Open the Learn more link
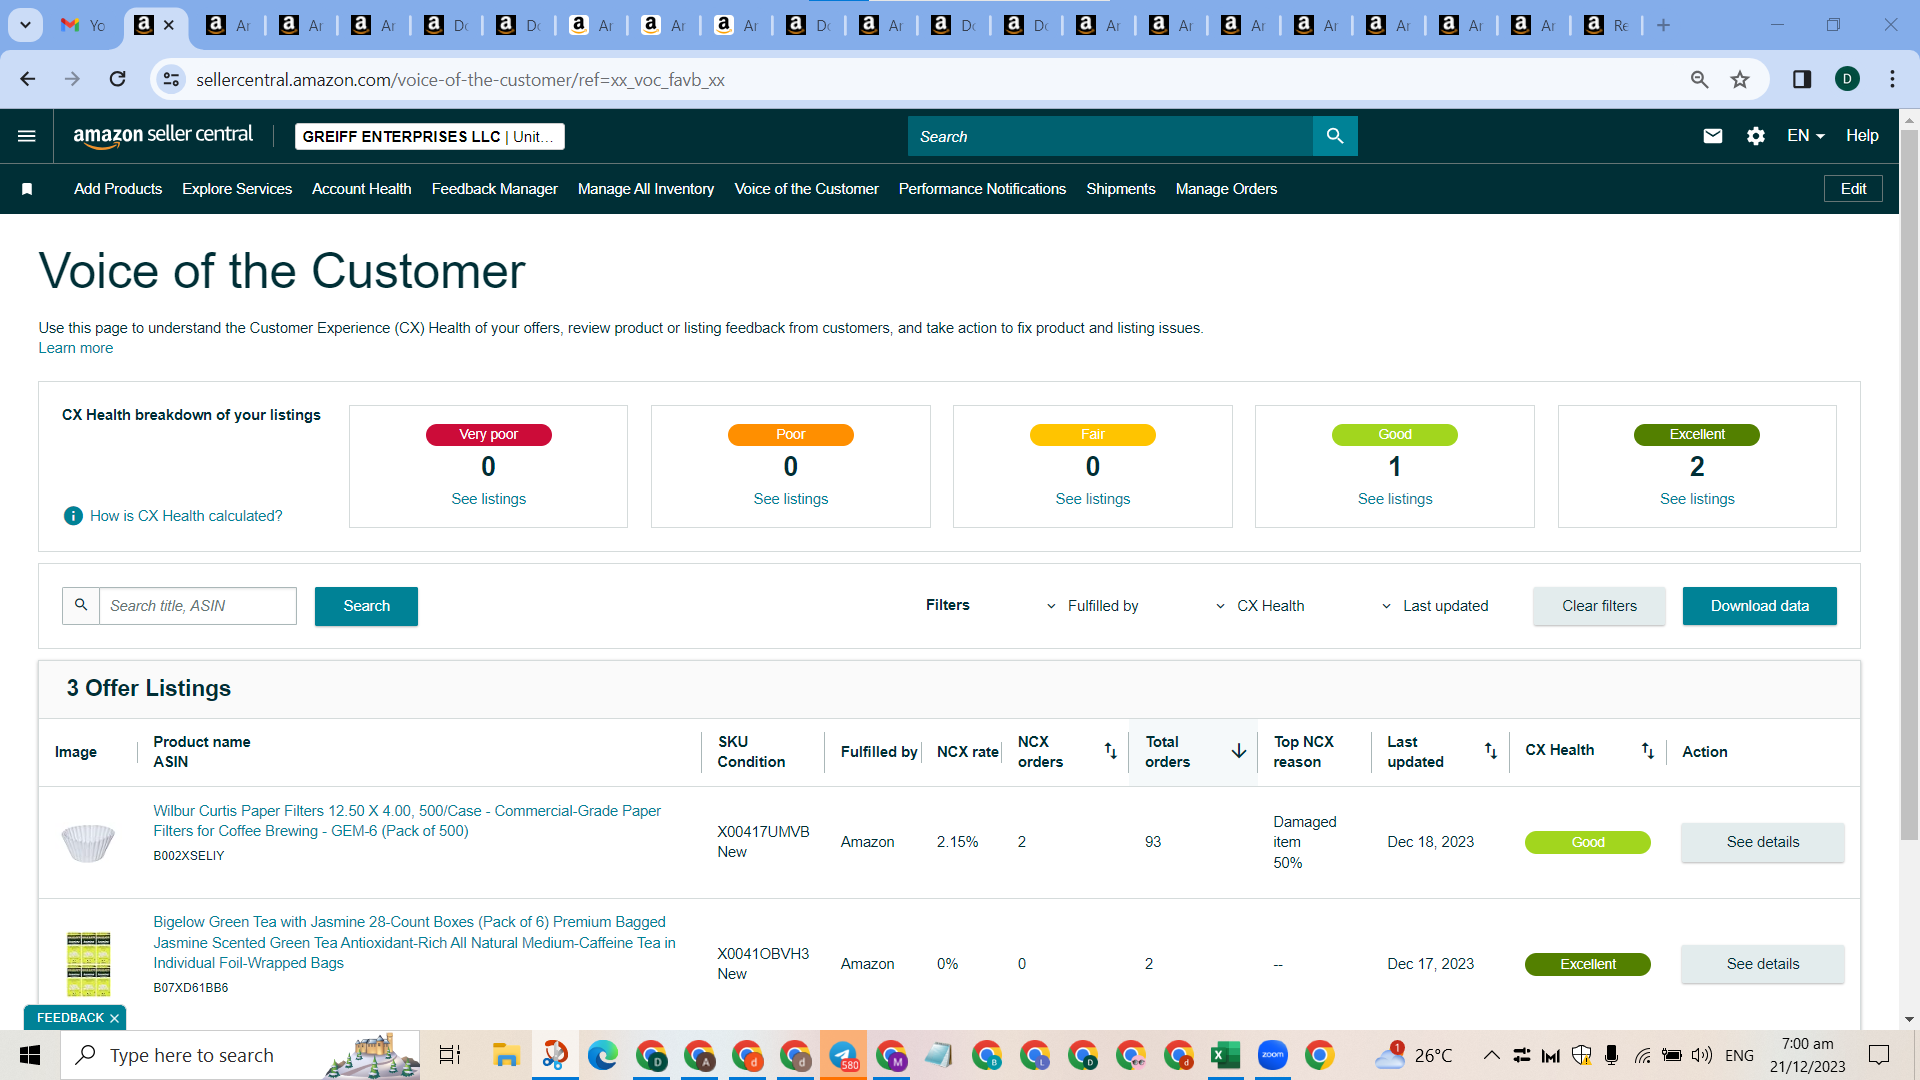 [x=76, y=348]
